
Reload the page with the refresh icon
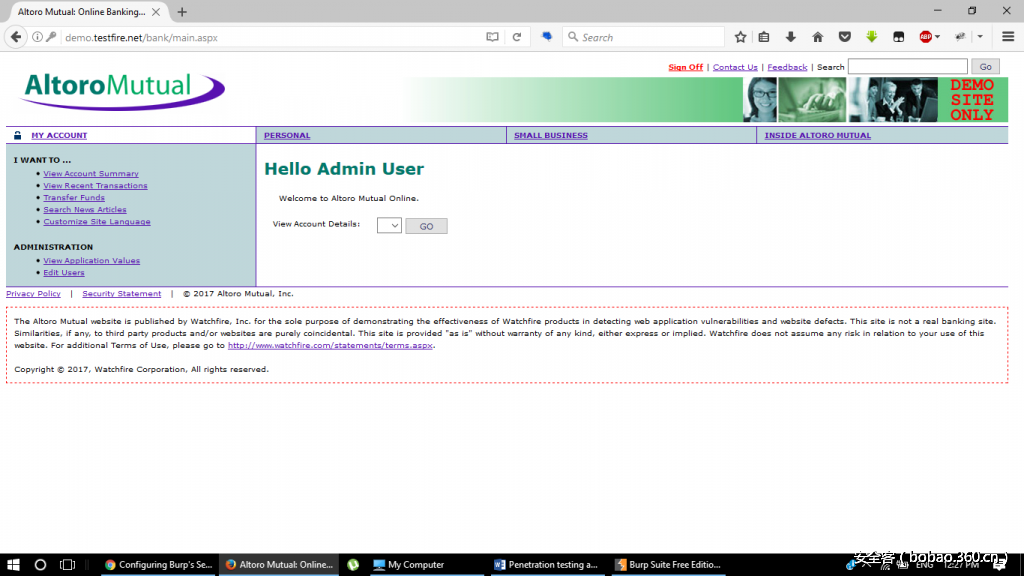pyautogui.click(x=517, y=36)
